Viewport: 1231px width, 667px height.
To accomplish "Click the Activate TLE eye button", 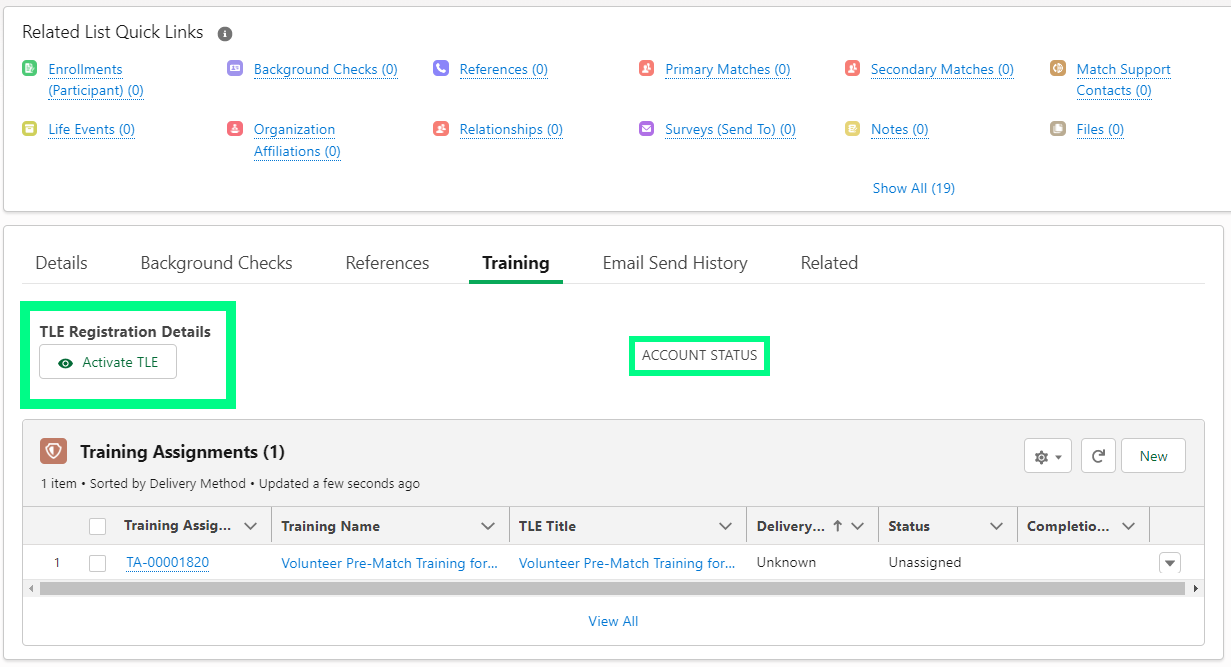I will coord(108,362).
